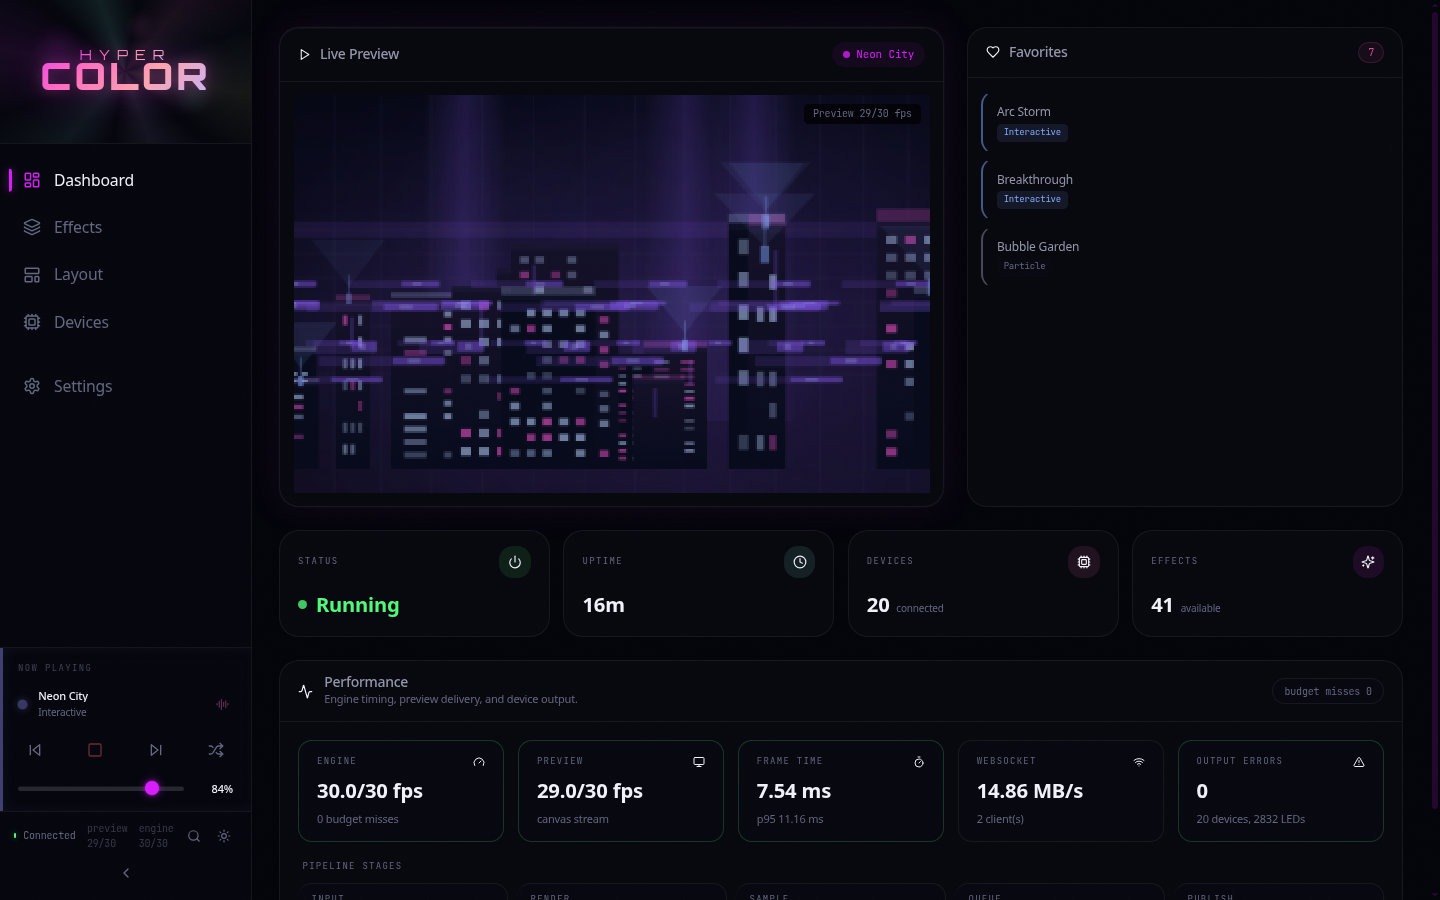
Task: Click the Frame Time stopwatch icon
Action: click(919, 762)
